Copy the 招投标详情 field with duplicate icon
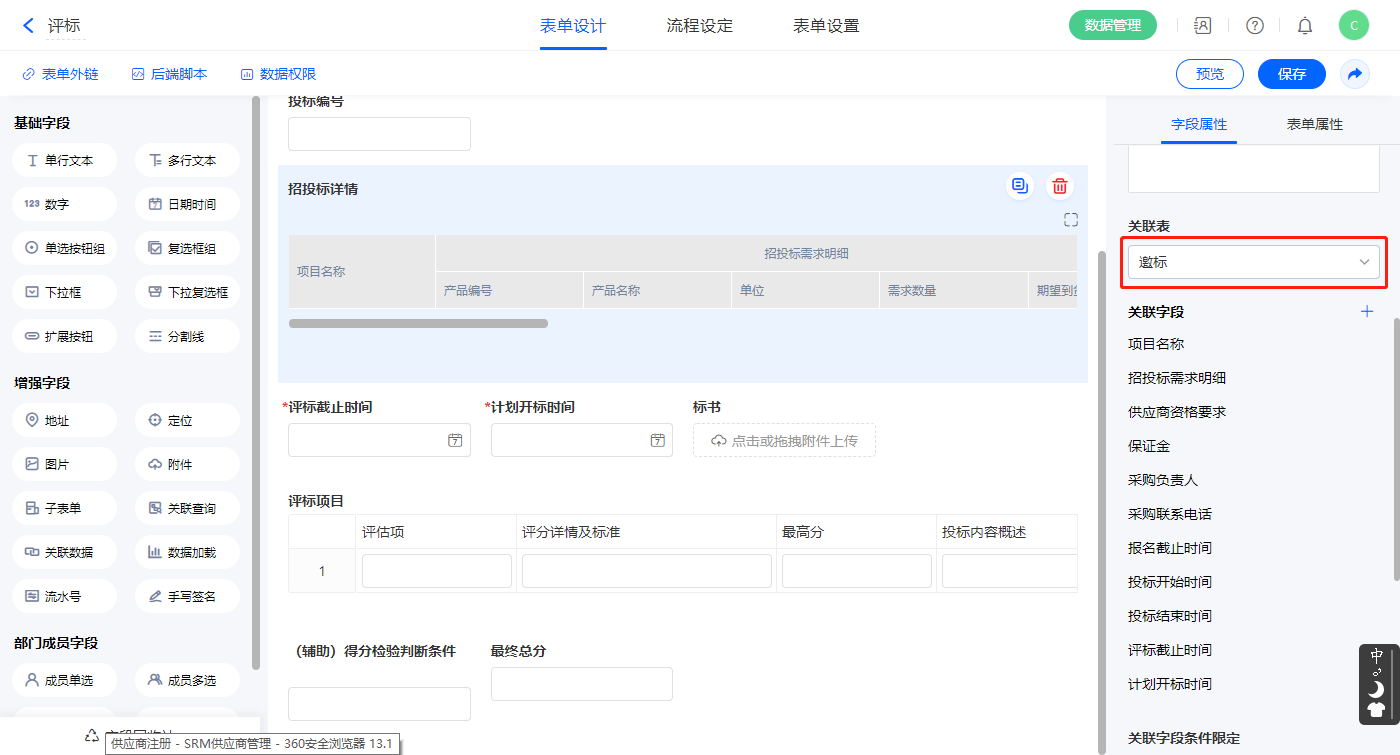The width and height of the screenshot is (1400, 755). [x=1019, y=186]
